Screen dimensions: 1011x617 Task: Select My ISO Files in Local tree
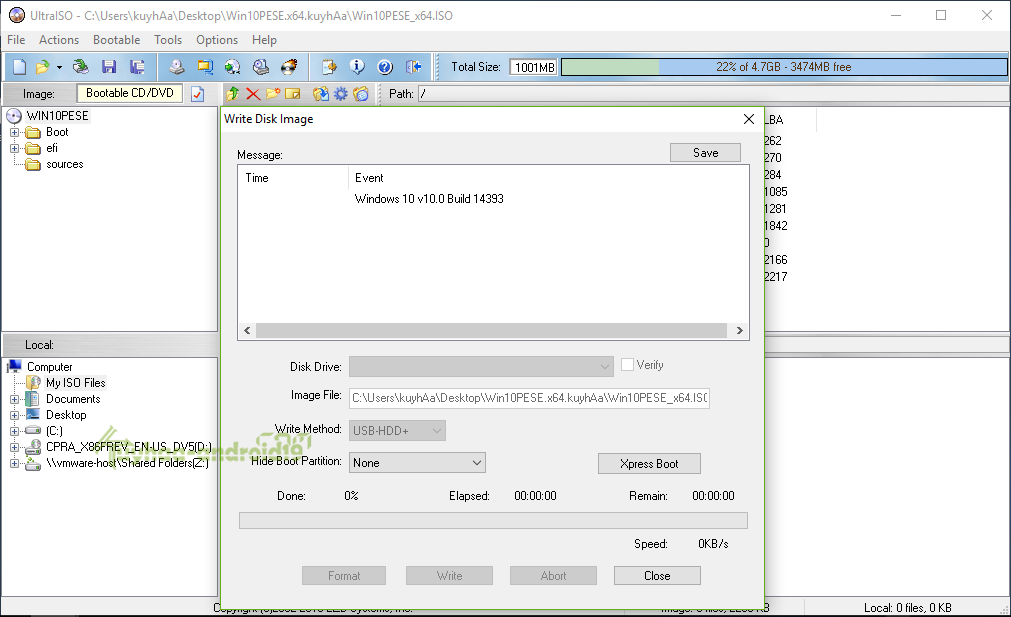(x=75, y=383)
